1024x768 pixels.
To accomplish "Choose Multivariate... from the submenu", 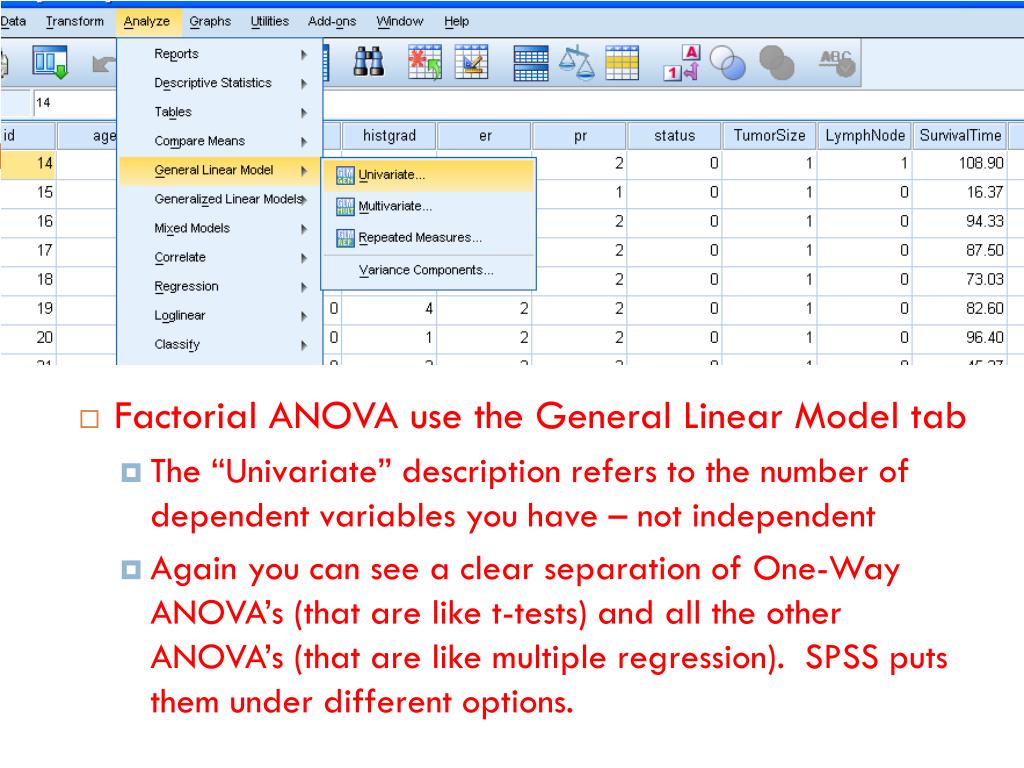I will [428, 206].
